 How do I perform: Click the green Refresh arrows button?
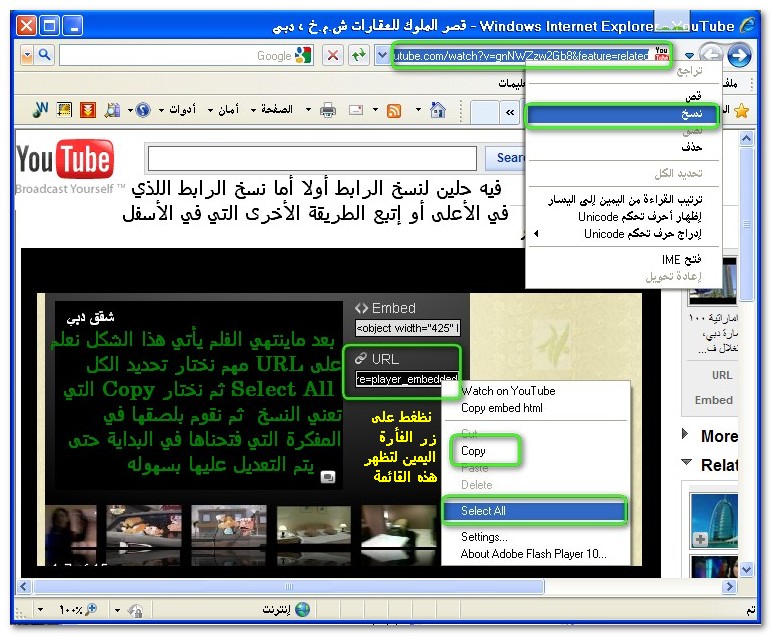pyautogui.click(x=358, y=55)
